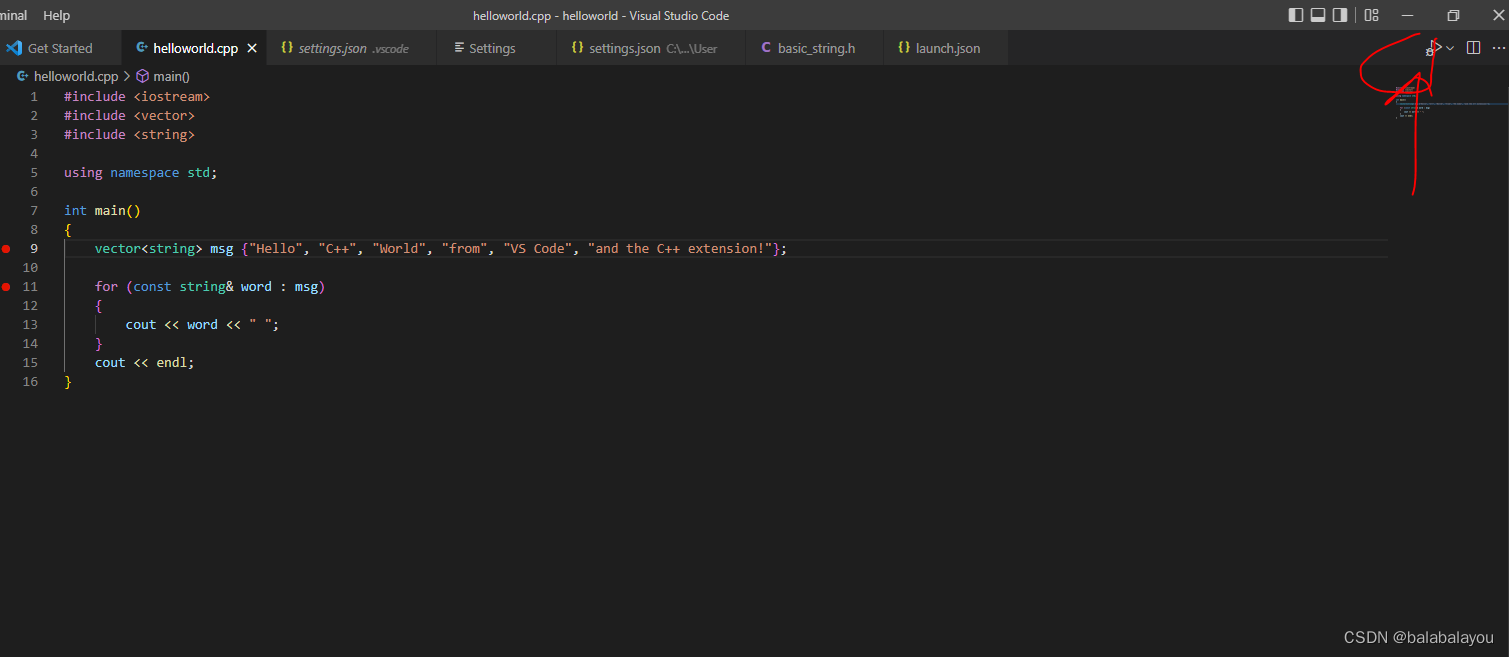Image resolution: width=1509 pixels, height=657 pixels.
Task: Click the C++ file icon on helloworld.cpp tab
Action: (x=142, y=48)
